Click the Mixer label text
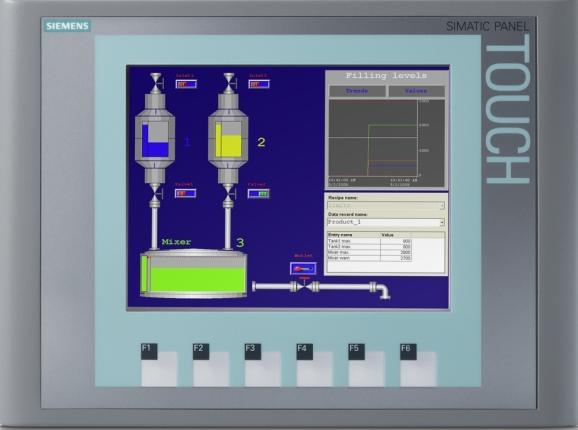Viewport: 578px width, 430px height. tap(177, 242)
